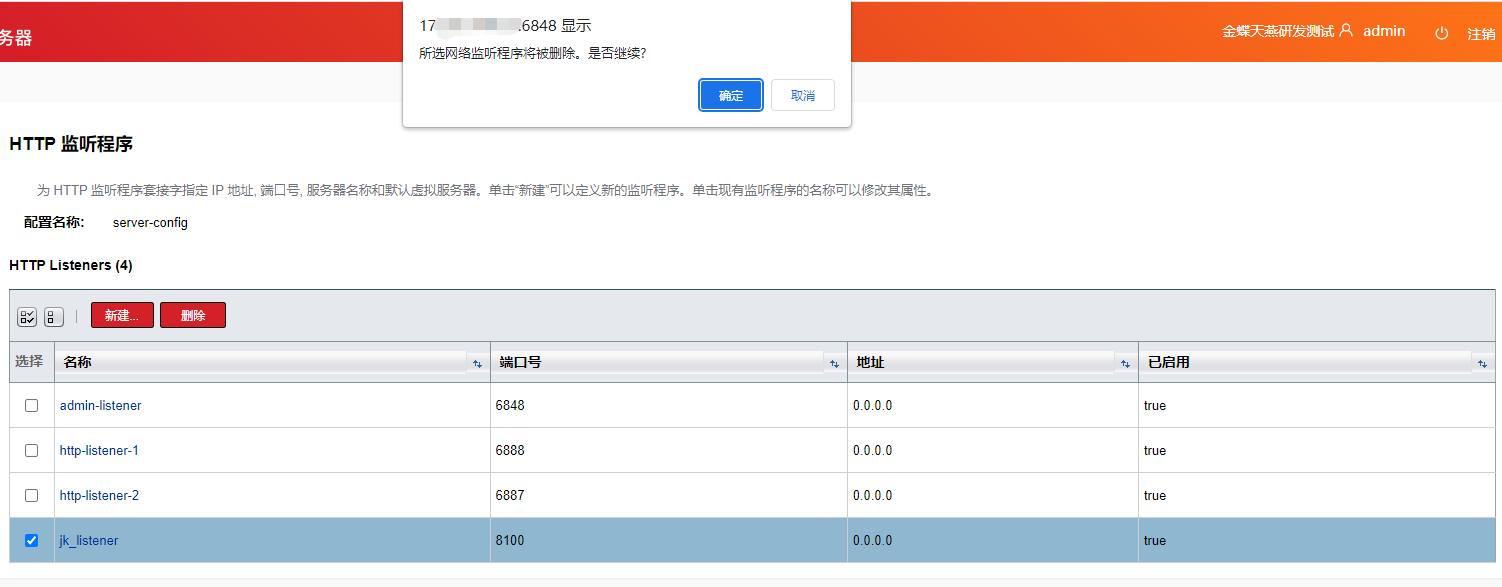Image resolution: width=1502 pixels, height=587 pixels.
Task: Click the user icon next to admin
Action: [1346, 31]
